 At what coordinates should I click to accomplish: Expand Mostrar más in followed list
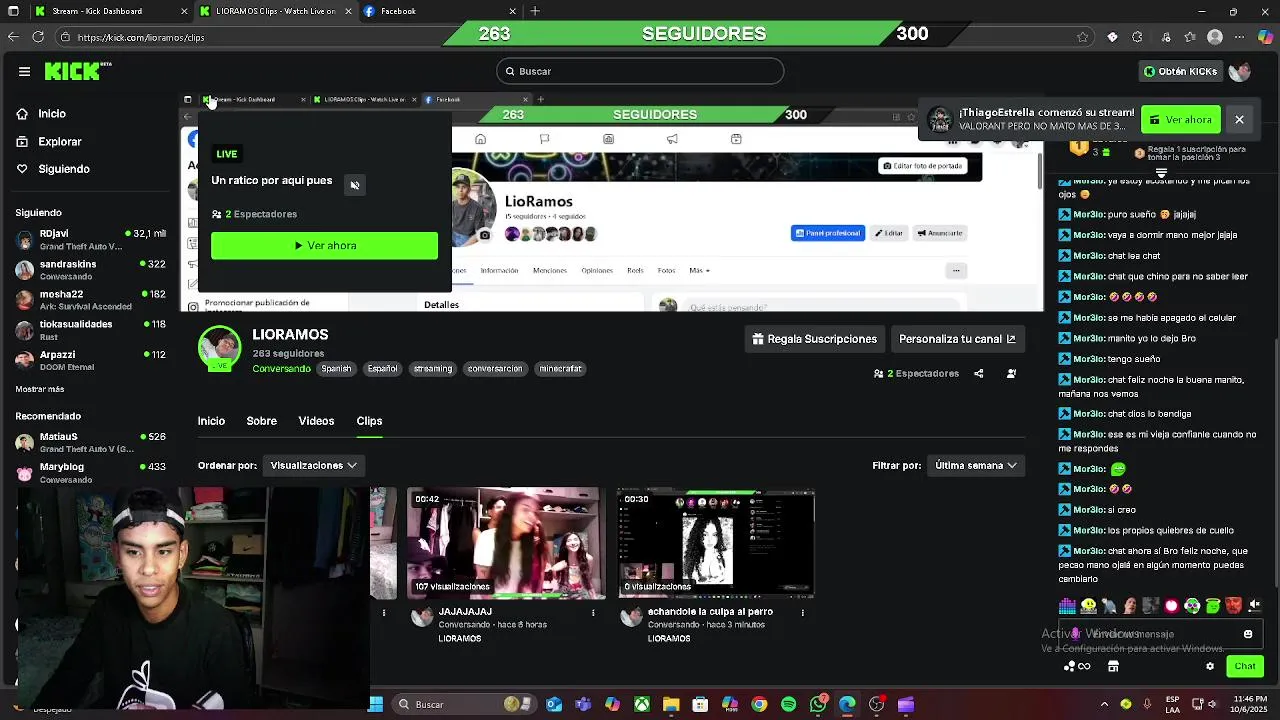40,389
